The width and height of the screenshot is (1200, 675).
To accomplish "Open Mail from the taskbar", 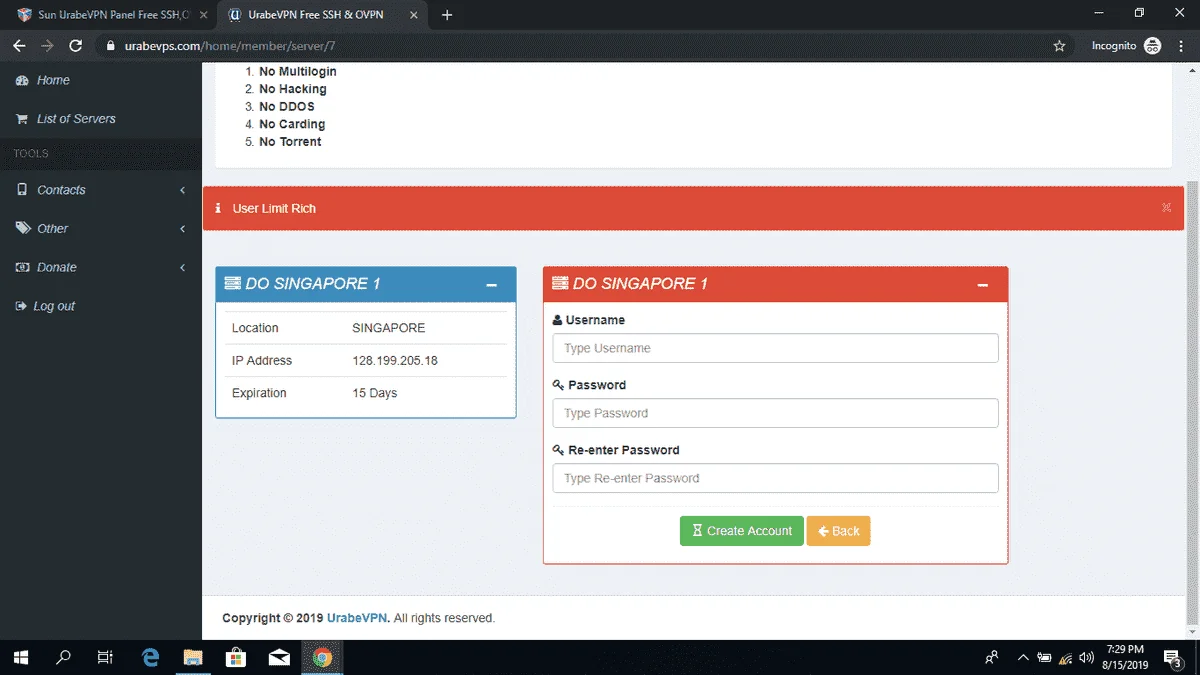I will 279,657.
